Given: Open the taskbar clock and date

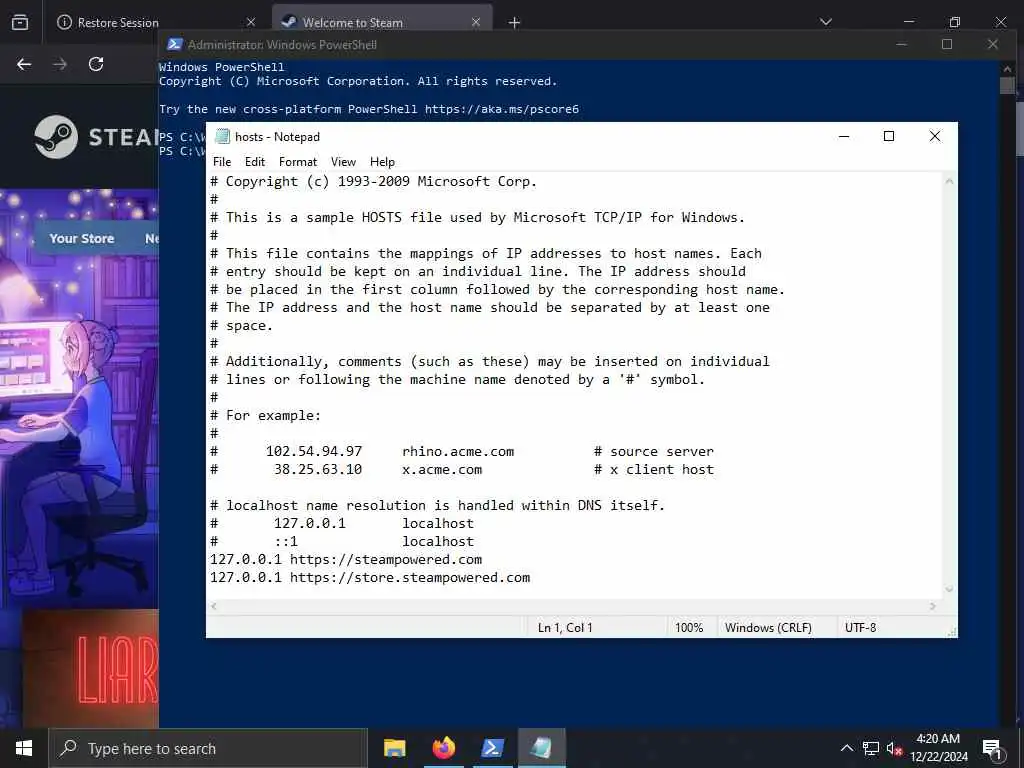Looking at the screenshot, I should [938, 748].
